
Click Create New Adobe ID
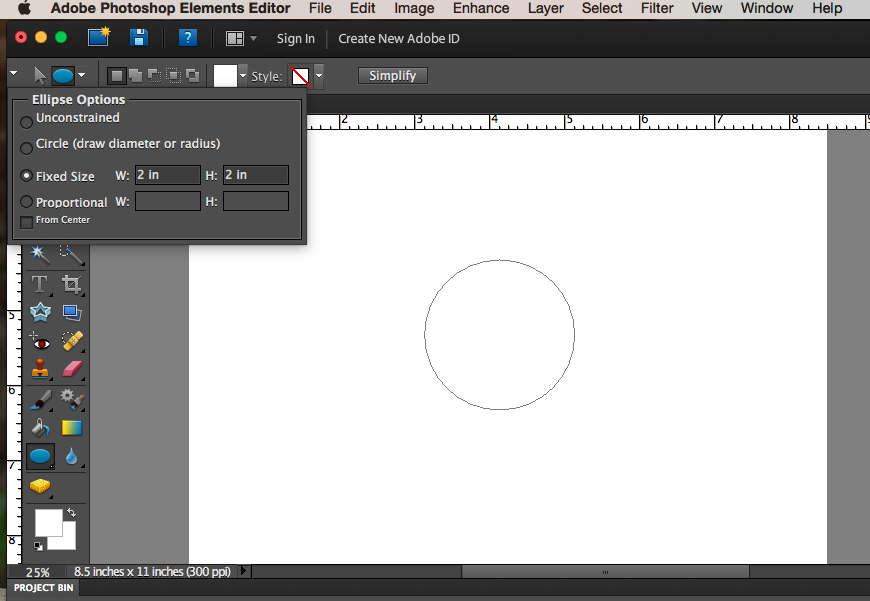point(398,38)
